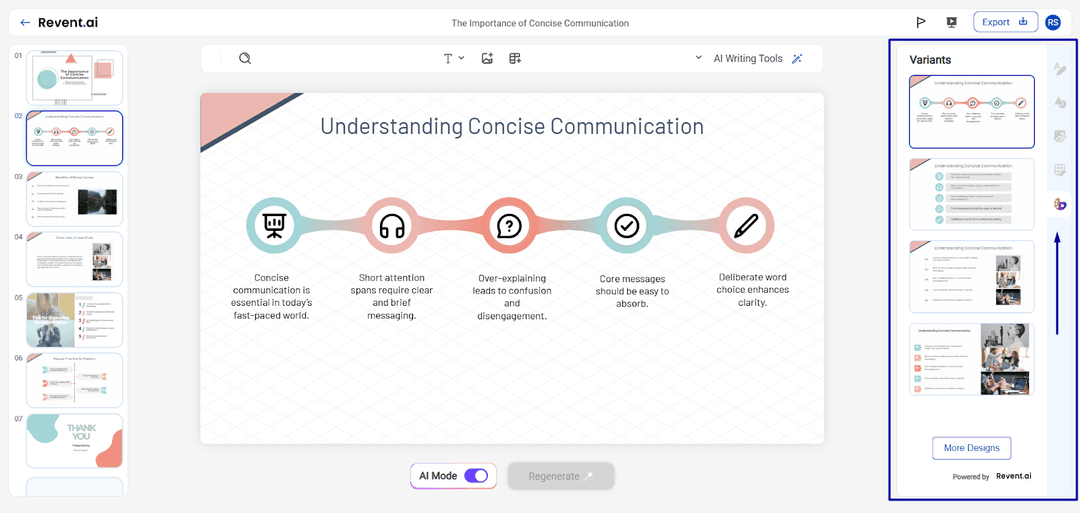The height and width of the screenshot is (513, 1080).
Task: Open the text style icon in right sidebar
Action: pos(1060,69)
